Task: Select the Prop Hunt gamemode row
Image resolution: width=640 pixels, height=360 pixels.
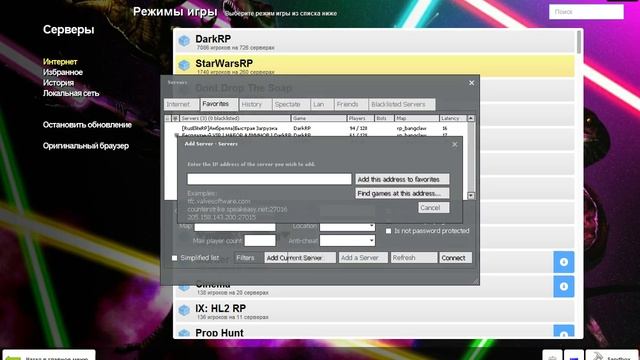Action: tap(374, 331)
